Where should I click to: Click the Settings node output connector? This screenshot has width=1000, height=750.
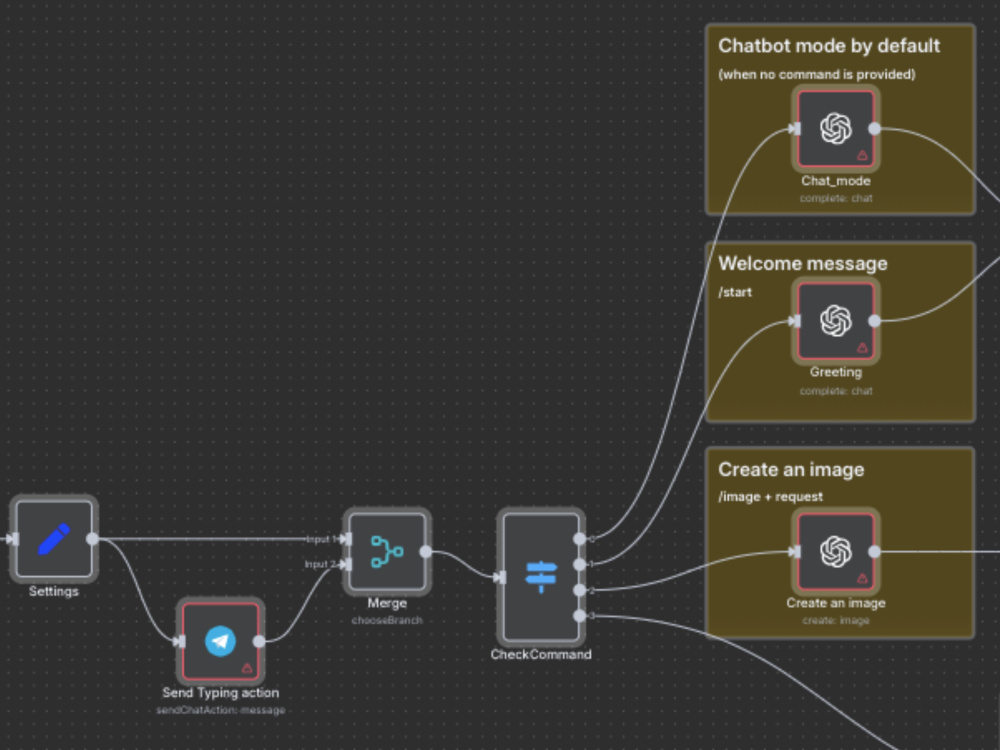click(x=92, y=539)
